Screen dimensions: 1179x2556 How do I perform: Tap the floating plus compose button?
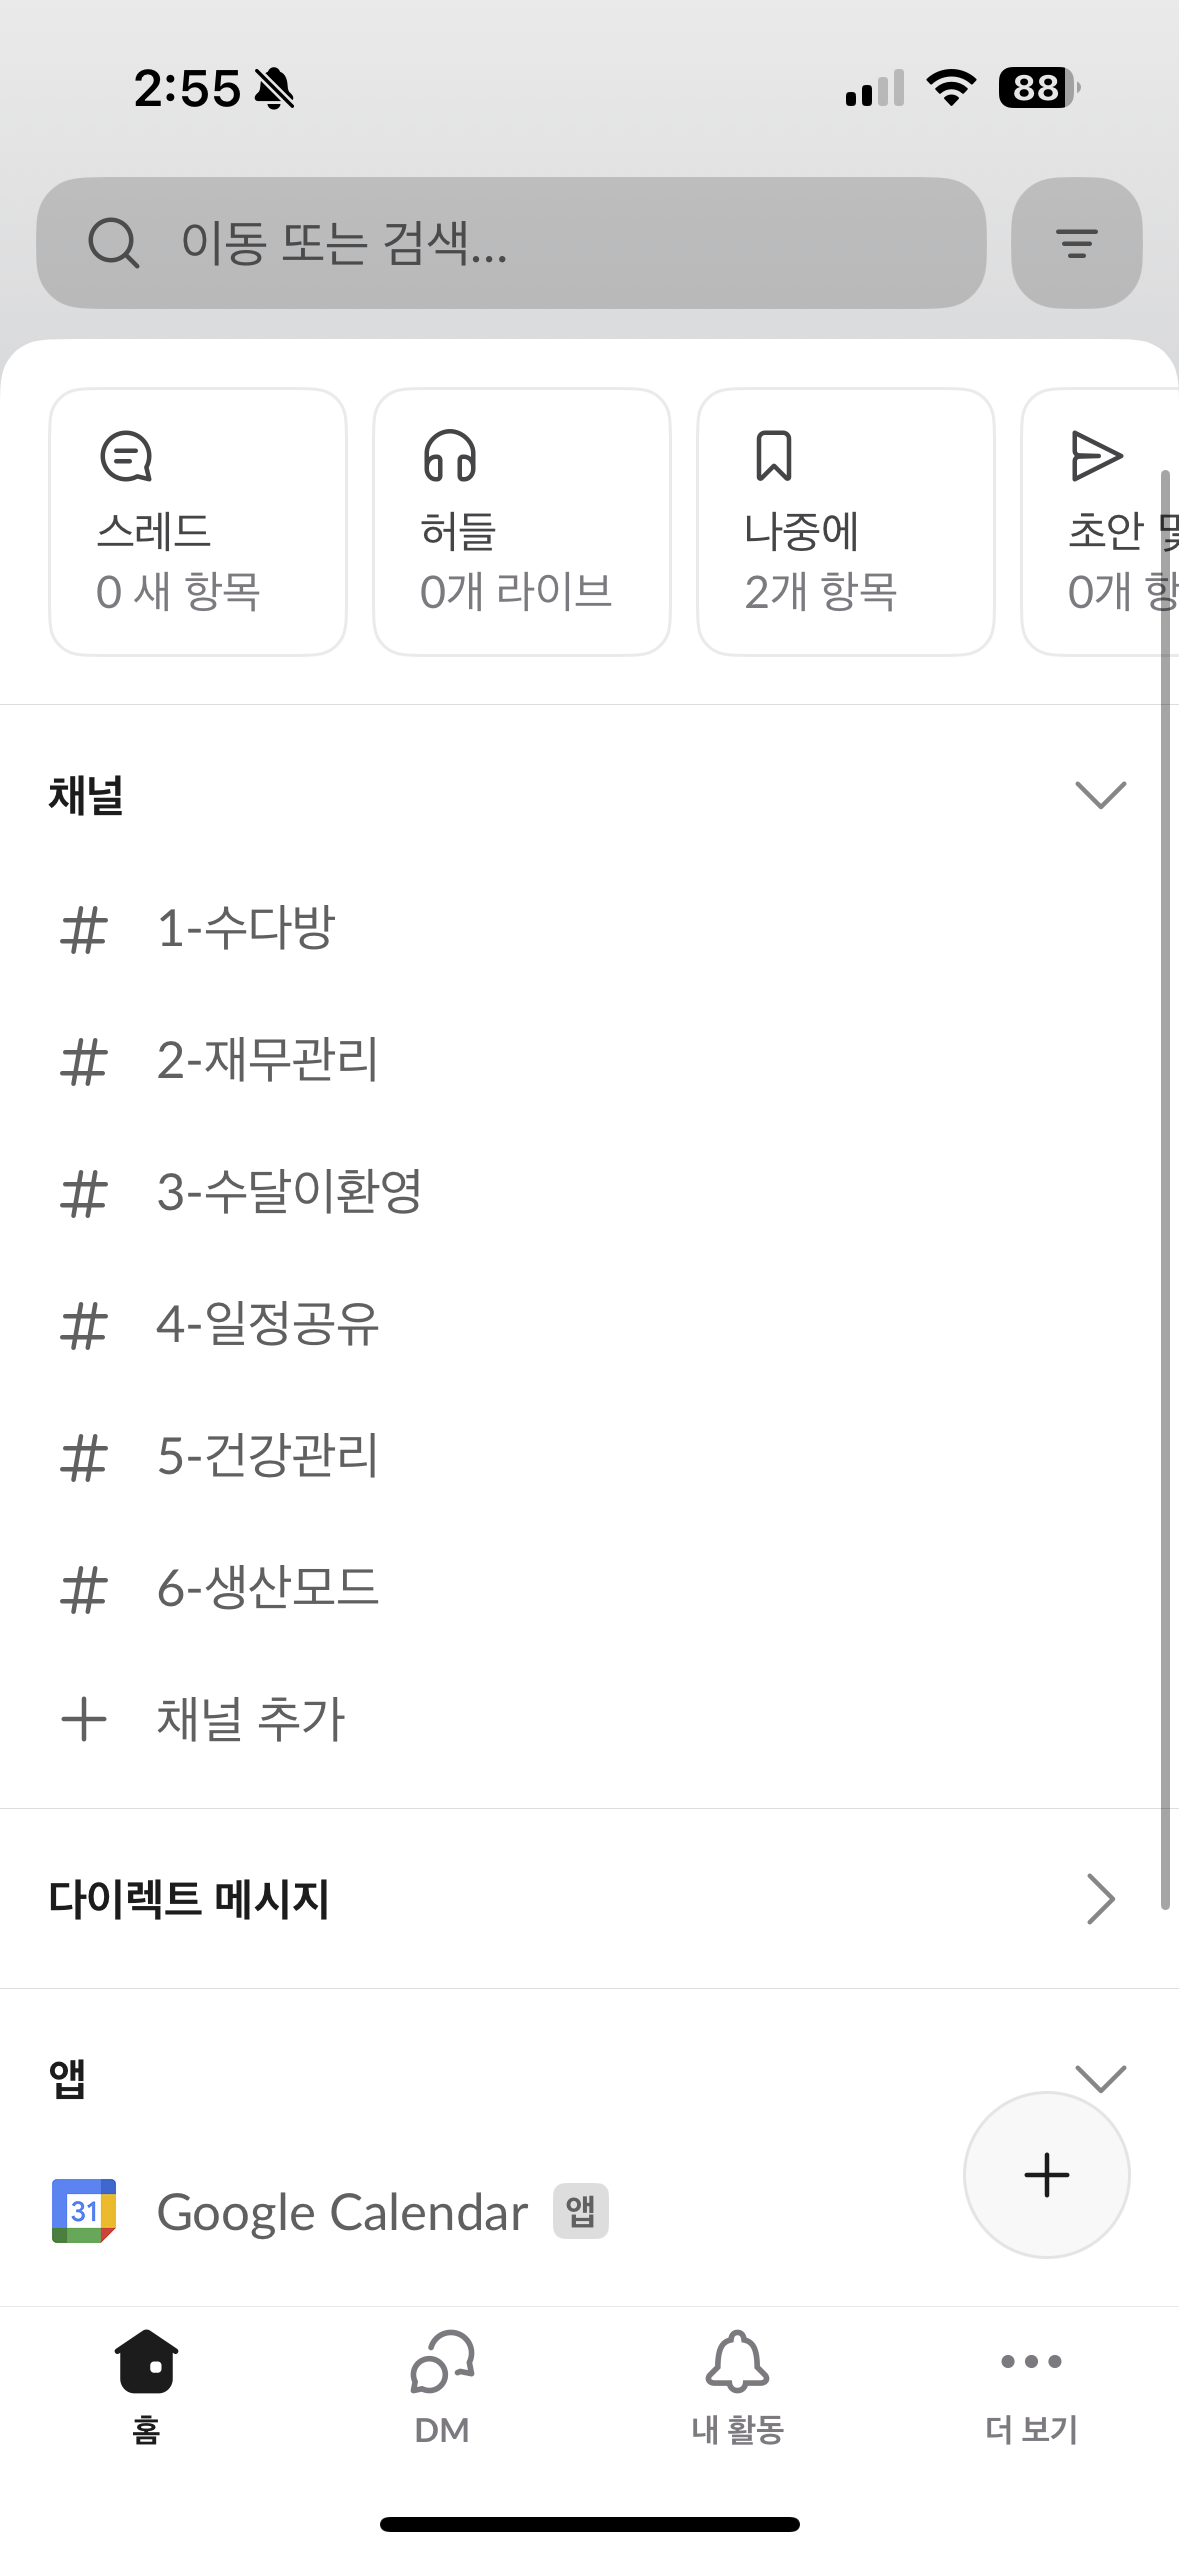tap(1046, 2174)
